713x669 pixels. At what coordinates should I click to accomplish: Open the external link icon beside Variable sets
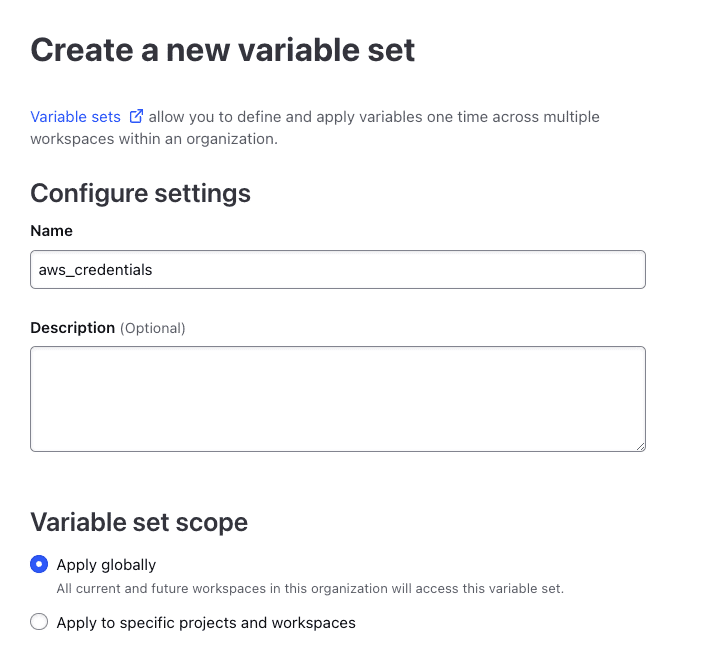point(136,116)
